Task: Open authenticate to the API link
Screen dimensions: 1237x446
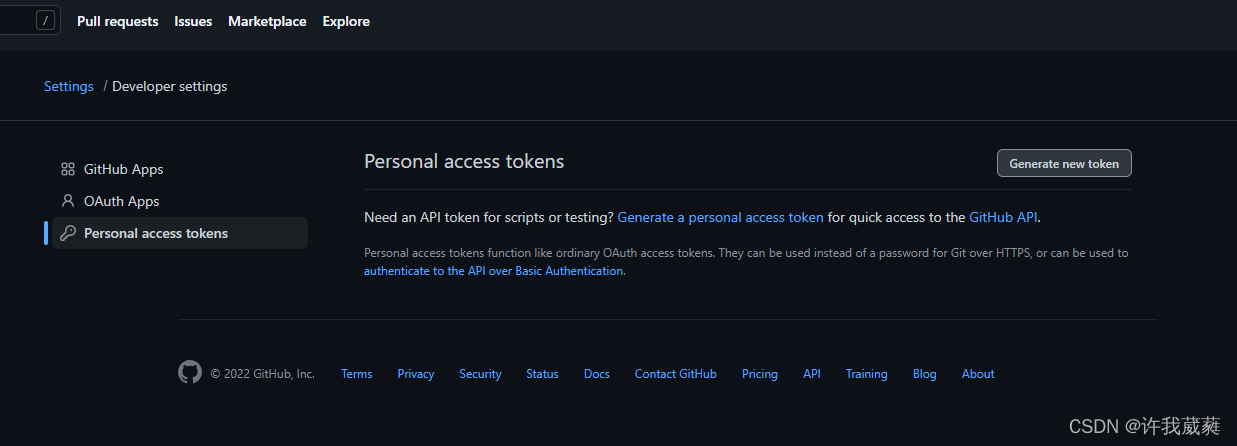Action: [x=493, y=271]
